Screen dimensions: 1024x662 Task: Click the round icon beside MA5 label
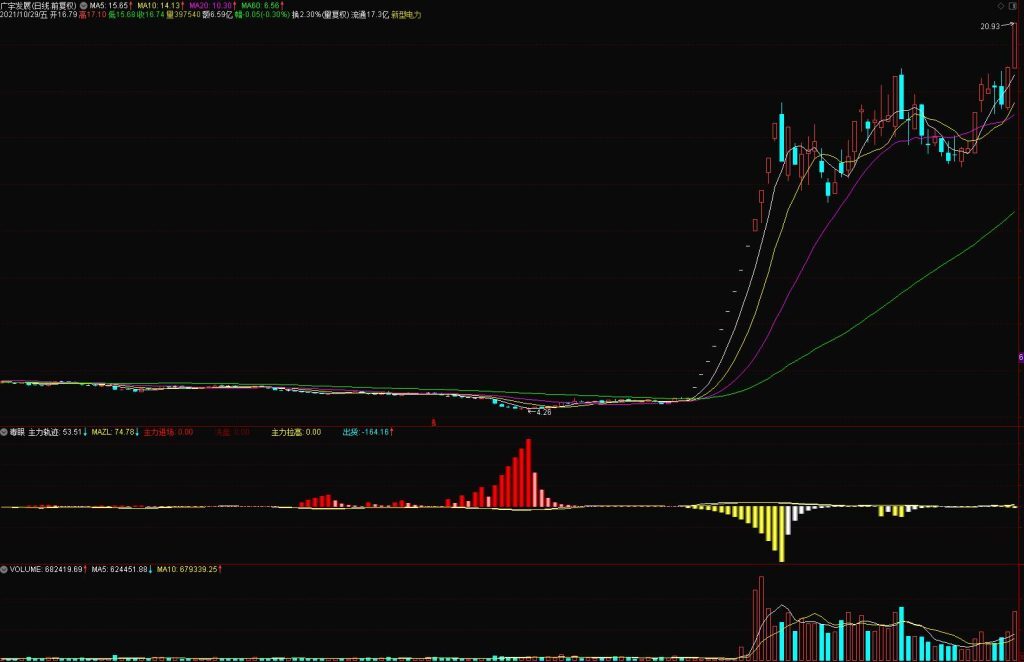click(x=83, y=5)
